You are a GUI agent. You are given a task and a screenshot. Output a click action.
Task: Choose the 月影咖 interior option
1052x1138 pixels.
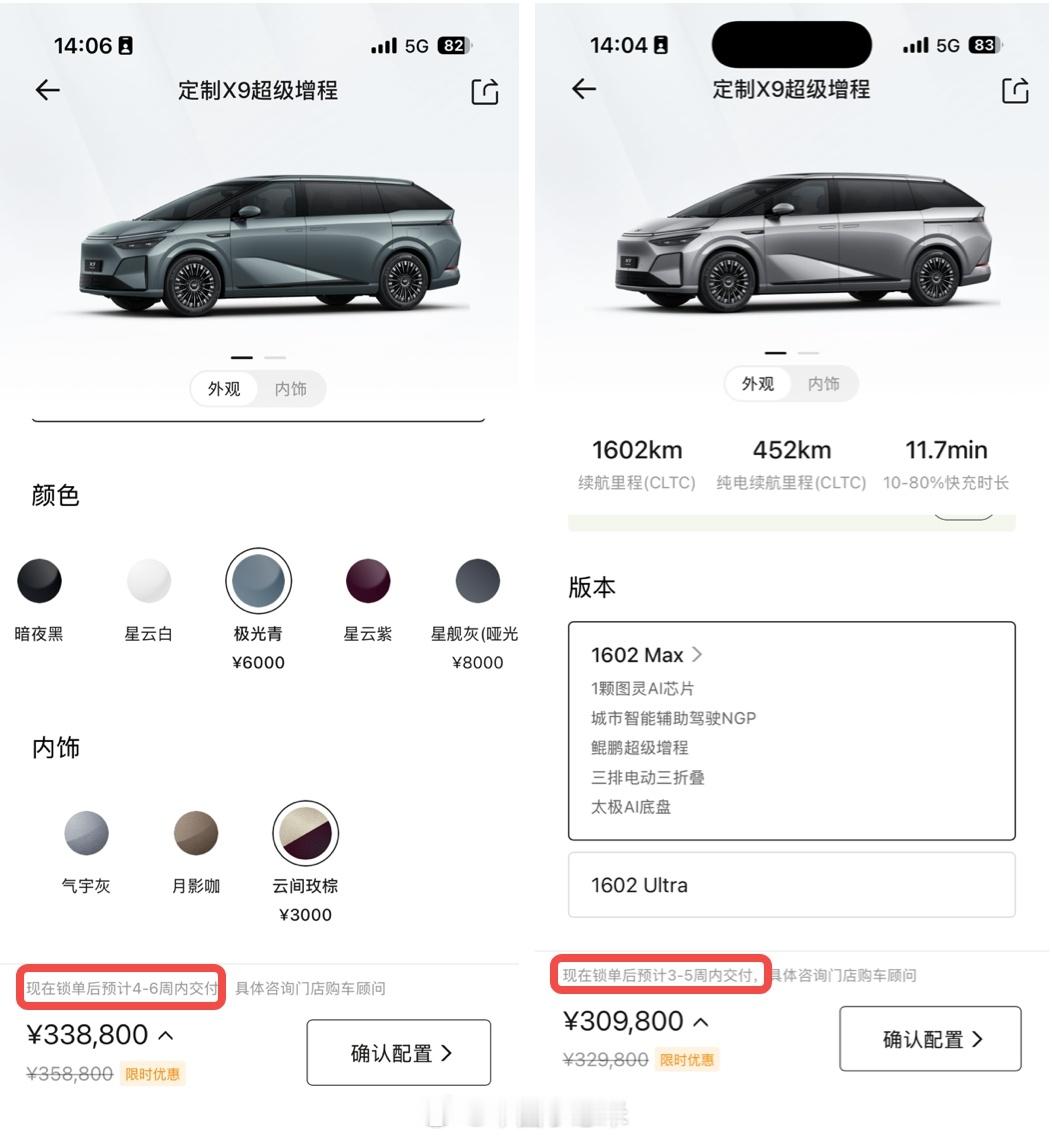pos(196,832)
